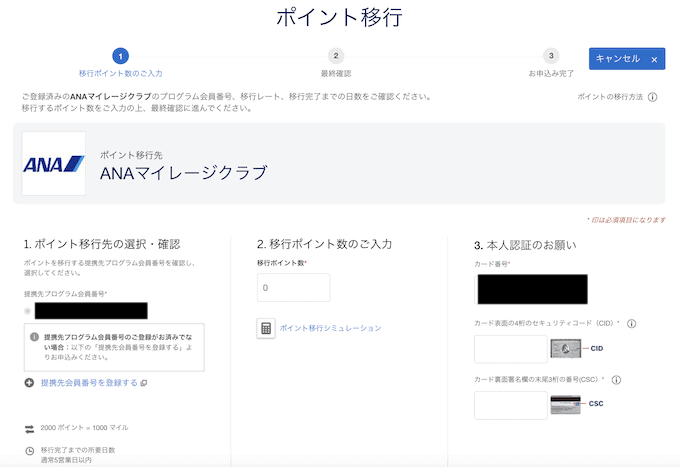Click external link icon after 登録する
Viewport: 680px width, 467px height.
click(144, 383)
